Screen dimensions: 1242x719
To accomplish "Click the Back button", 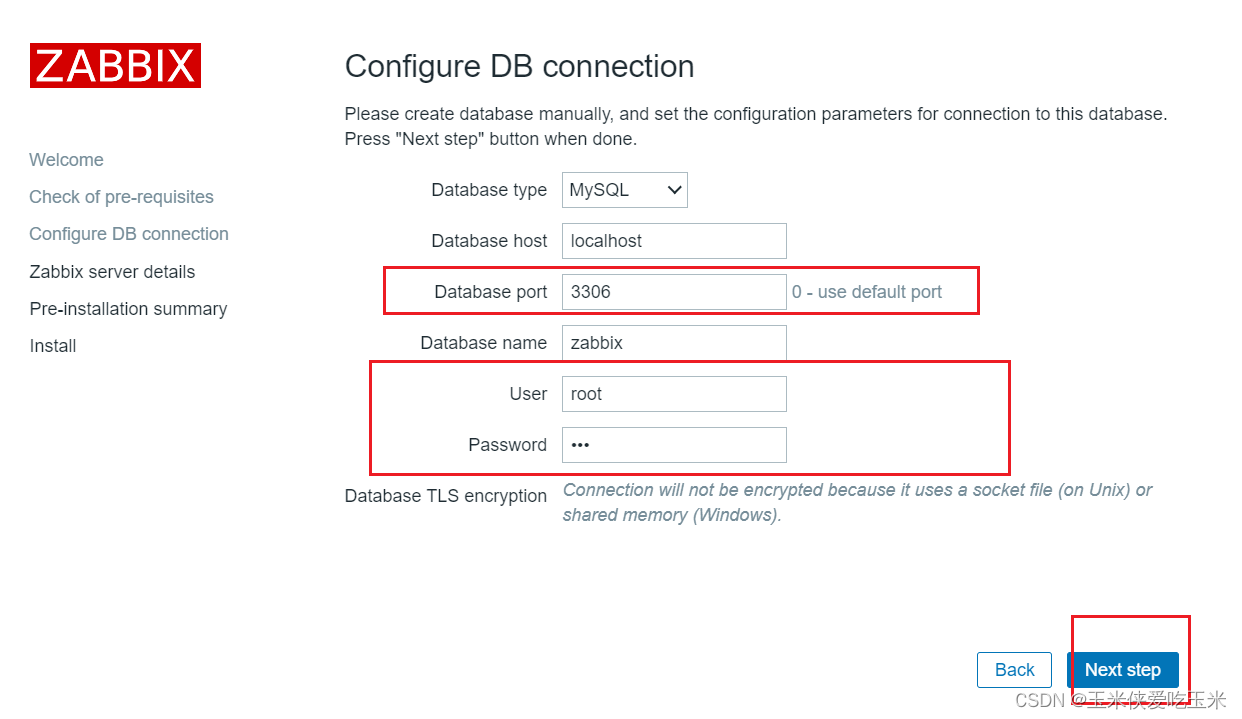I will (1014, 670).
